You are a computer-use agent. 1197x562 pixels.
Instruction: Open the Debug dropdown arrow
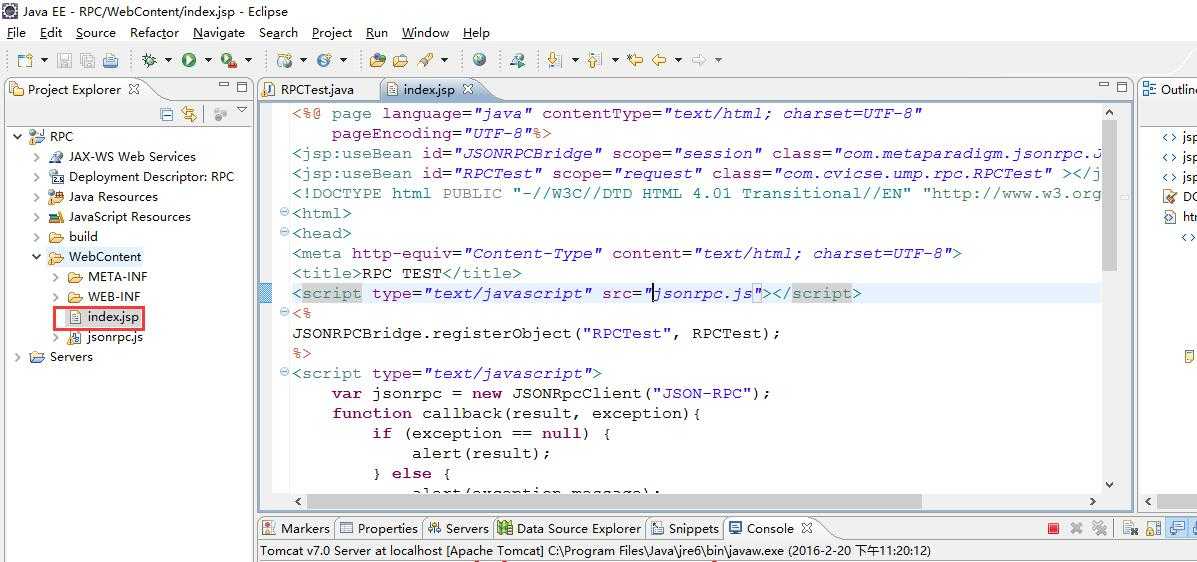pos(167,60)
